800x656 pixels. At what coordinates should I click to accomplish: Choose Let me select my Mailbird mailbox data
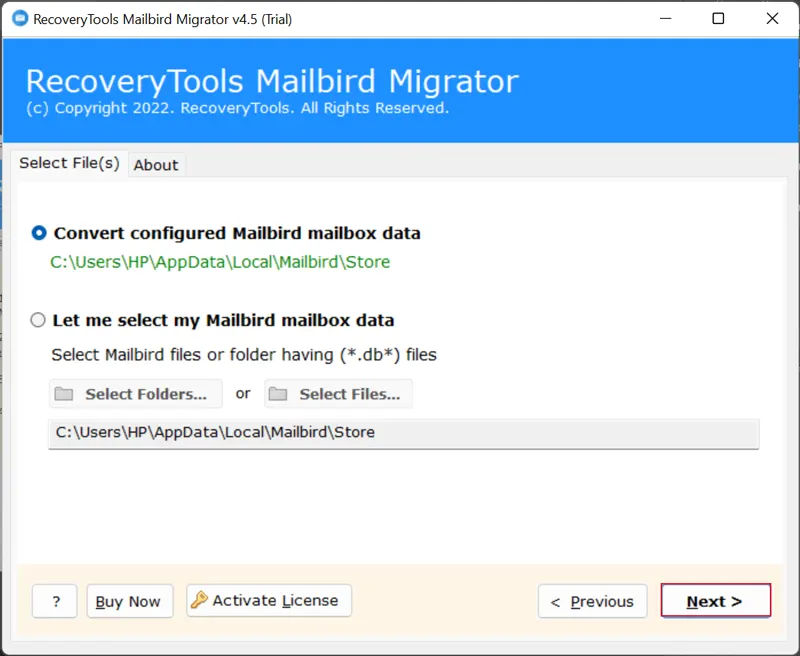39,321
